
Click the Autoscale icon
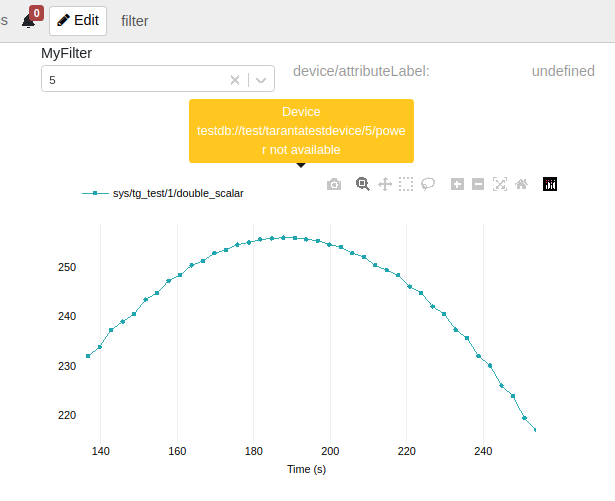500,184
